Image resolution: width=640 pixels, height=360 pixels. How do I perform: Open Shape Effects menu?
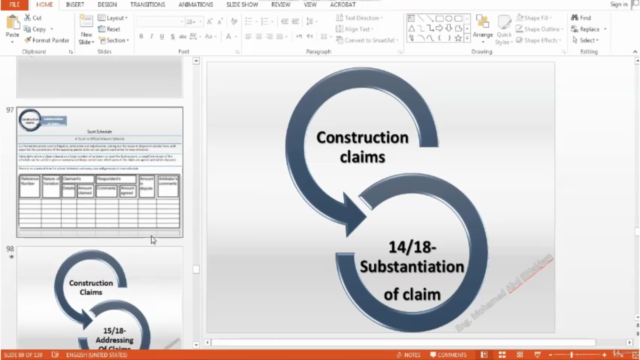coord(539,40)
